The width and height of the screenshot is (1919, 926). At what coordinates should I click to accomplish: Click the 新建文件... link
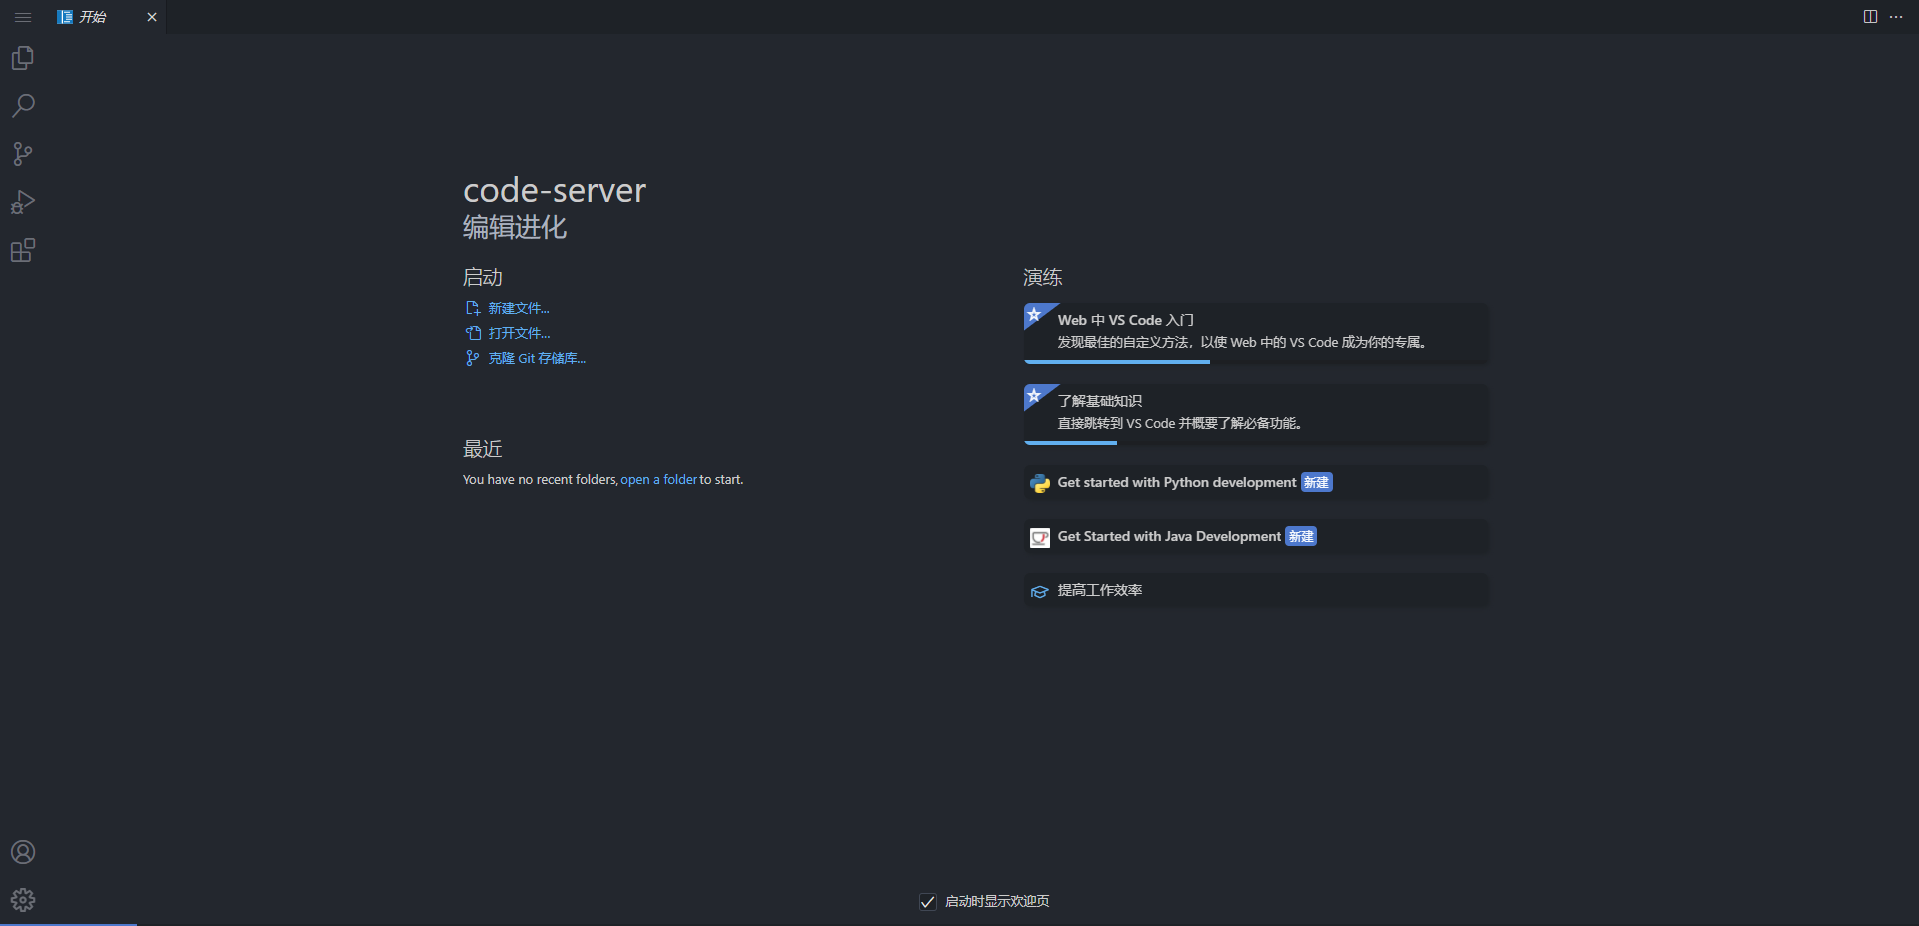[x=519, y=308]
